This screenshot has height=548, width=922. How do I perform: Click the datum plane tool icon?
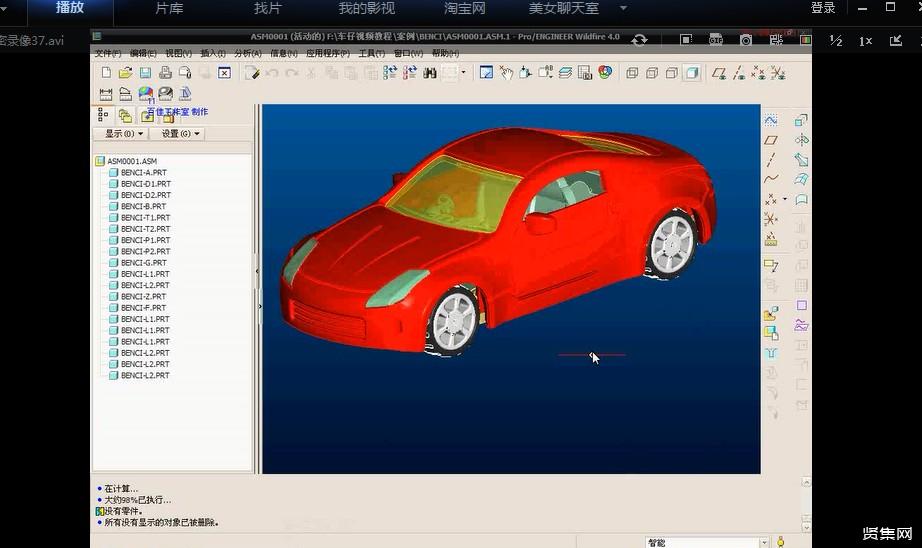coord(771,140)
